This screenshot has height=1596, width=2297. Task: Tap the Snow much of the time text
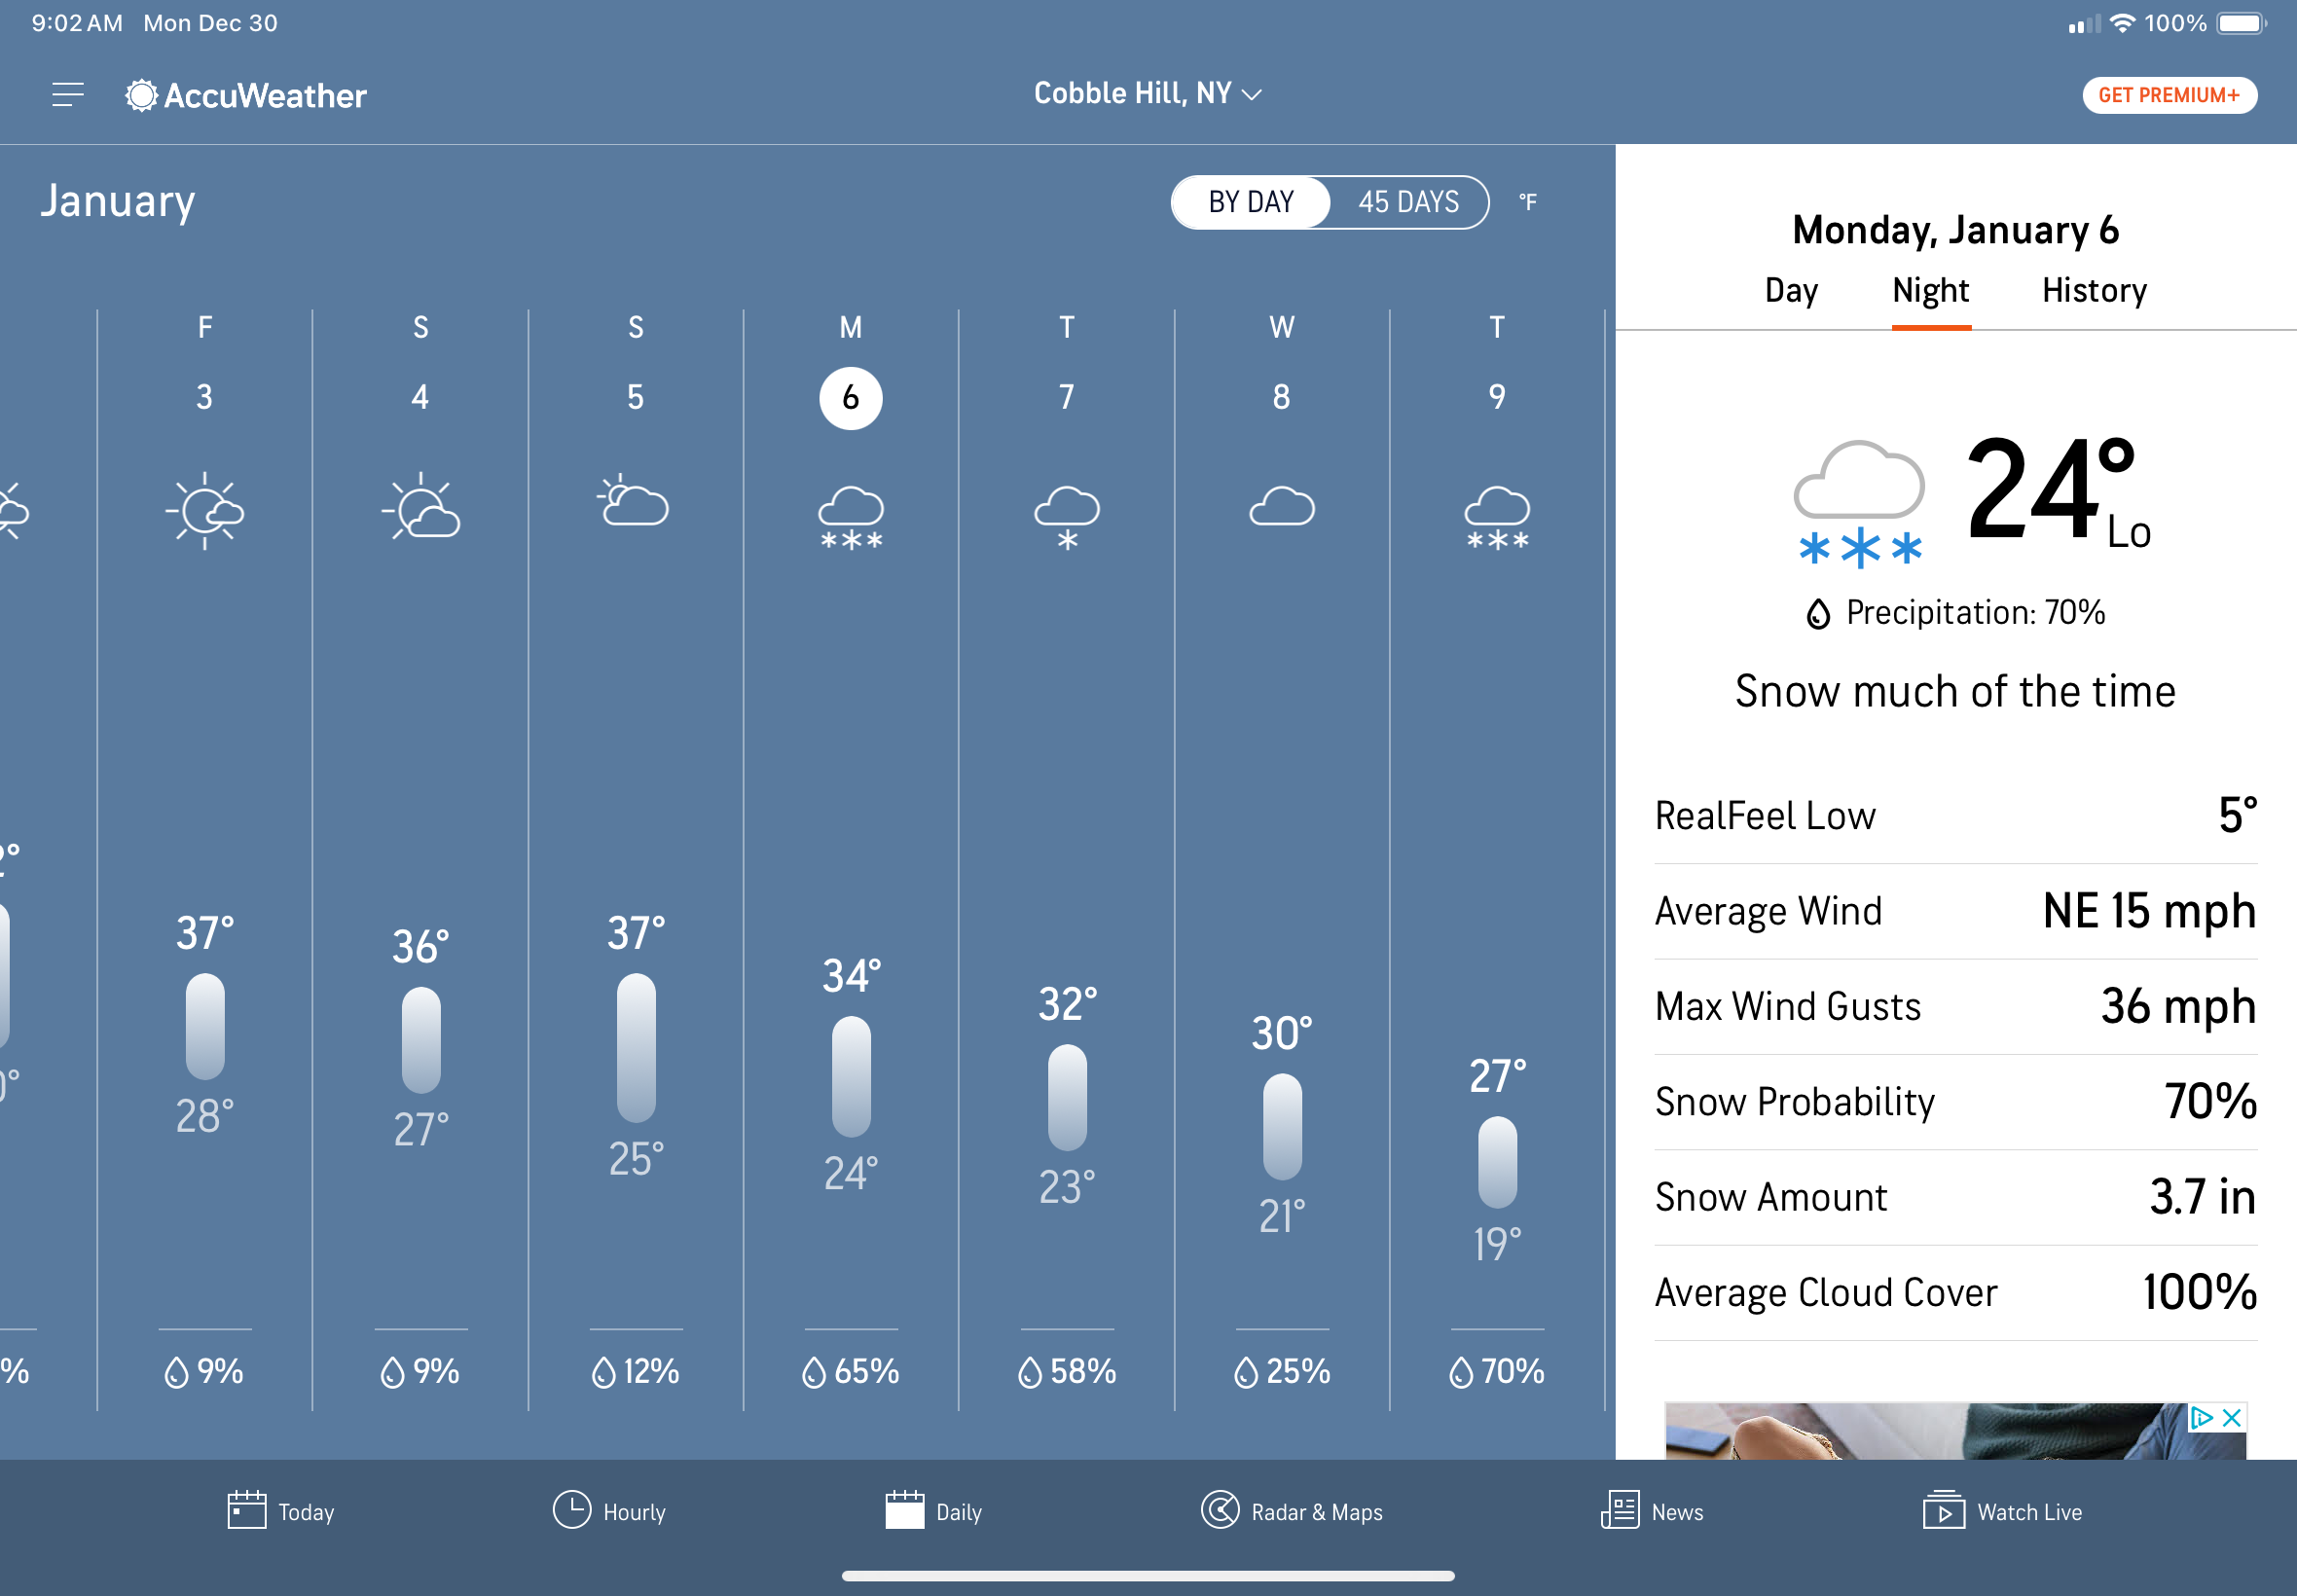[1955, 691]
